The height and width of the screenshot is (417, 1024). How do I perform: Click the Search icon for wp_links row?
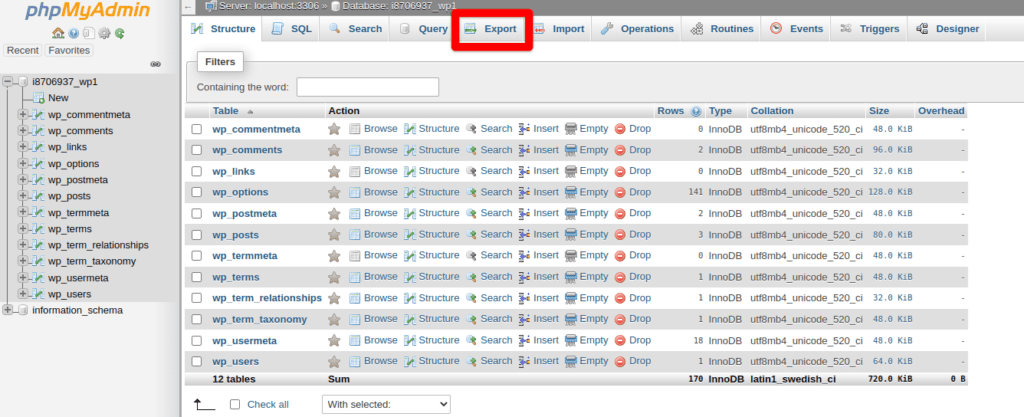[x=472, y=171]
